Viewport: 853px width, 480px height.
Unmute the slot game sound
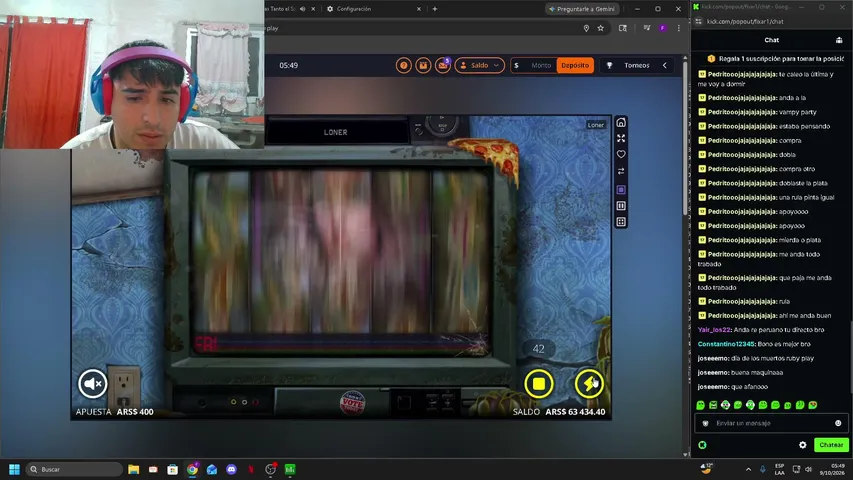pos(92,384)
